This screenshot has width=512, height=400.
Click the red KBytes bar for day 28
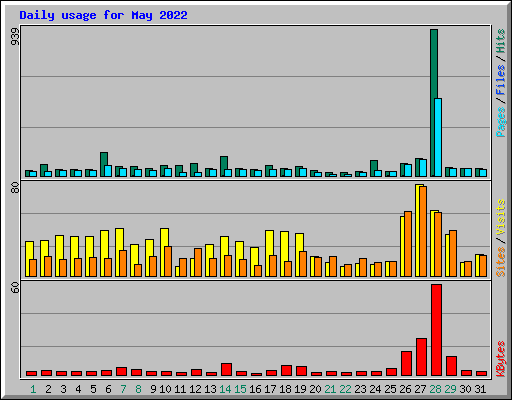coord(436,330)
